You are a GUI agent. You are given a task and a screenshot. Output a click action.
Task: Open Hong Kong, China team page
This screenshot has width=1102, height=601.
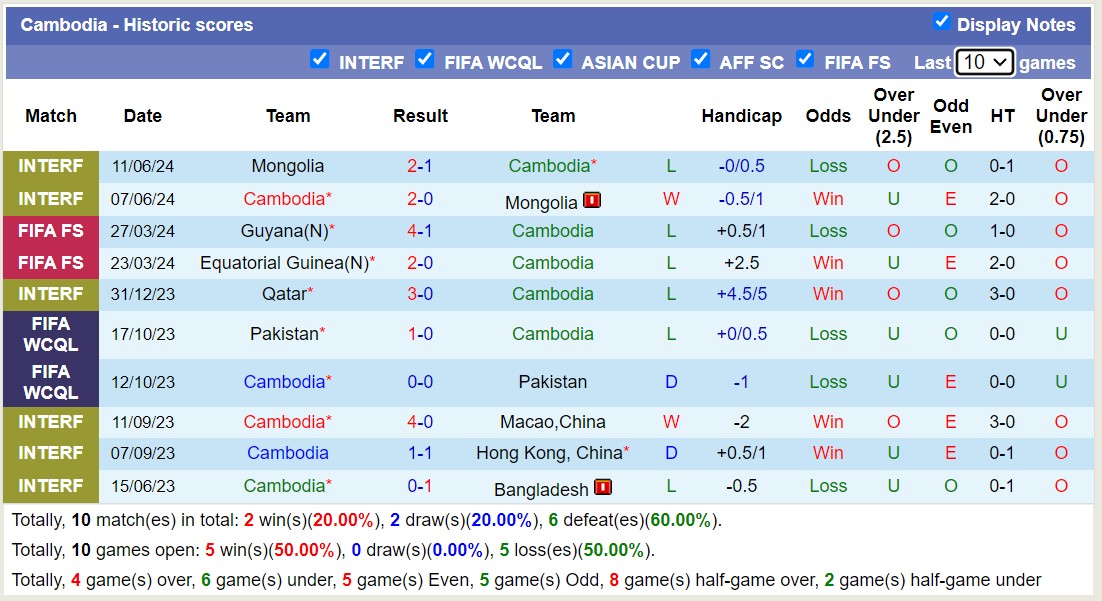pos(549,453)
